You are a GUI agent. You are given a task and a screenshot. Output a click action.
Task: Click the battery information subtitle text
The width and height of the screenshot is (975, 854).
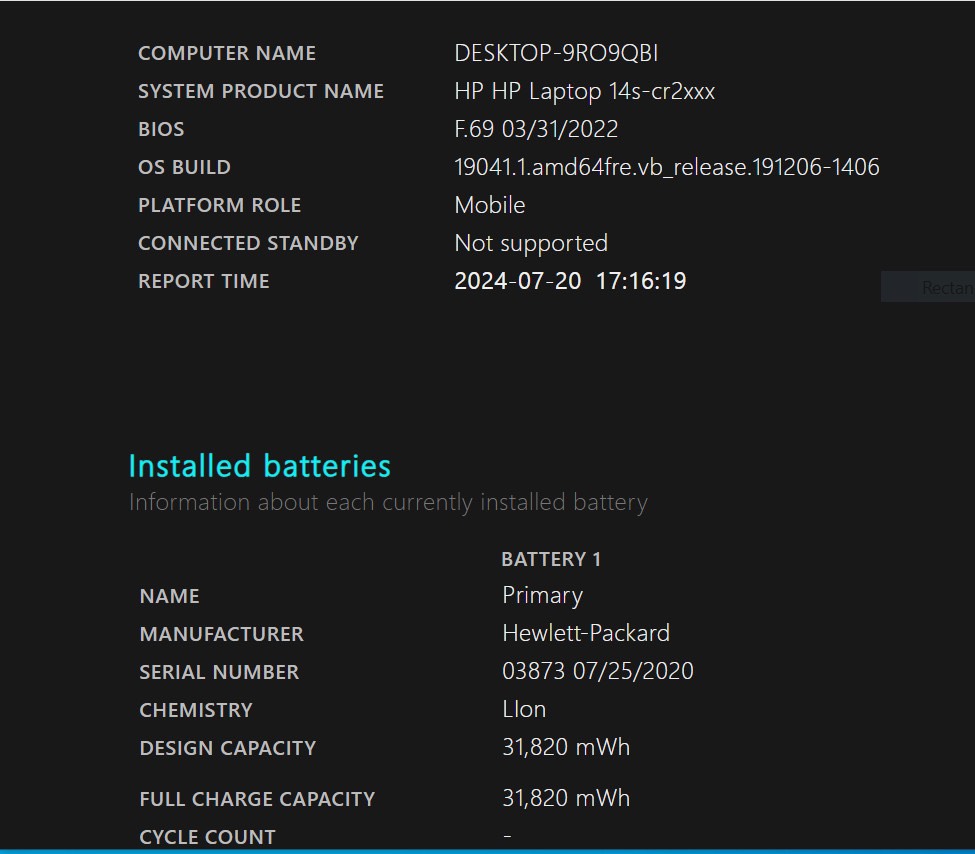coord(388,502)
